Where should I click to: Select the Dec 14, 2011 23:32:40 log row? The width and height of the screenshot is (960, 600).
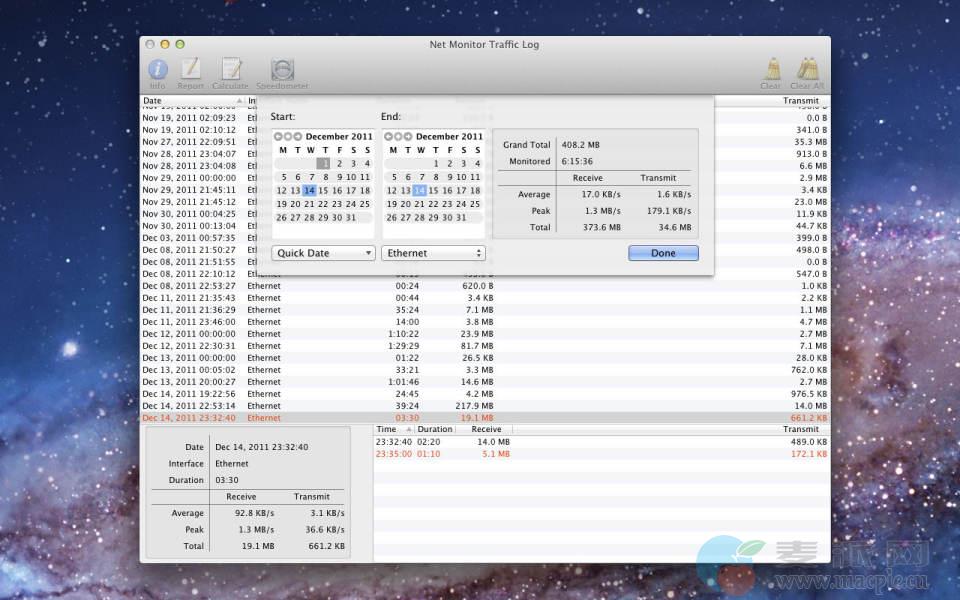point(189,418)
